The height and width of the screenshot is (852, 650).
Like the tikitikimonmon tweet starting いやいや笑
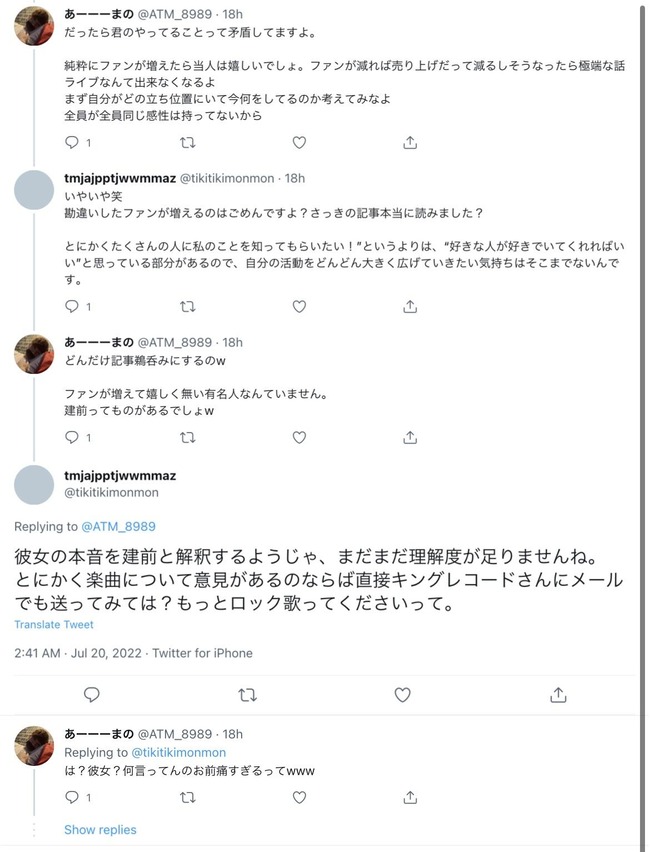coord(298,307)
